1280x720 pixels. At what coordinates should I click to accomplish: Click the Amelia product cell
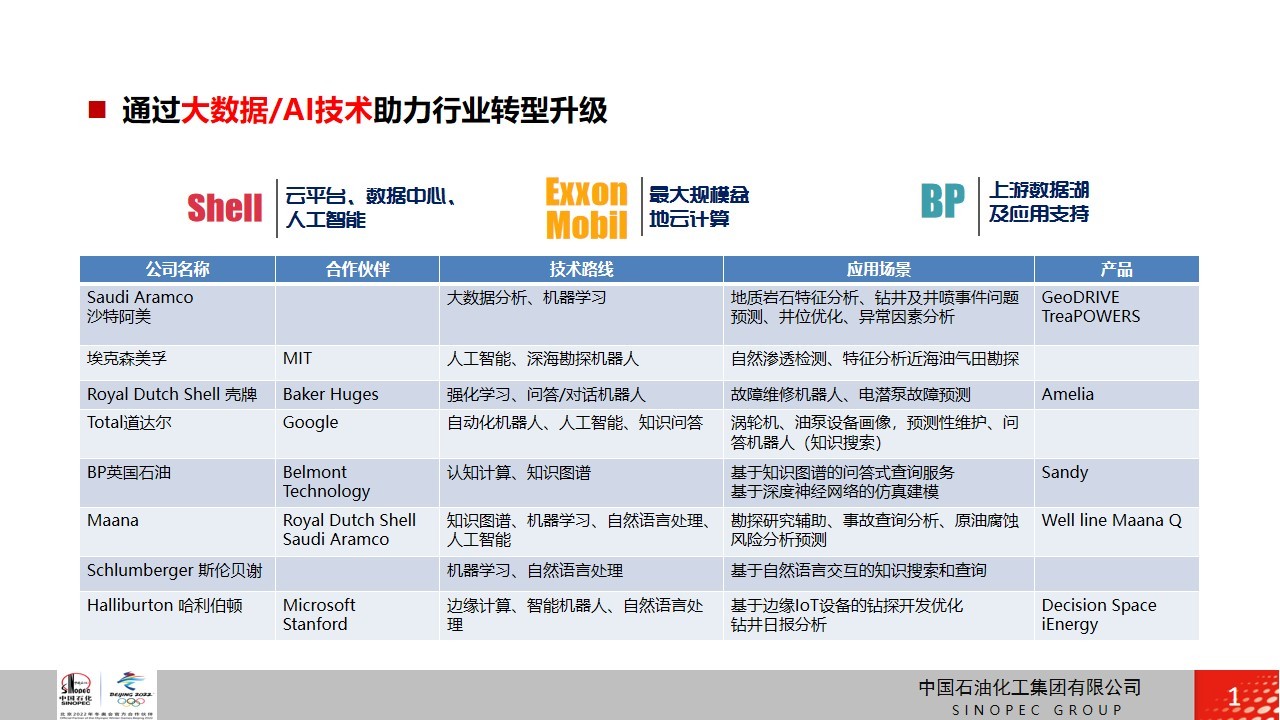[1117, 395]
